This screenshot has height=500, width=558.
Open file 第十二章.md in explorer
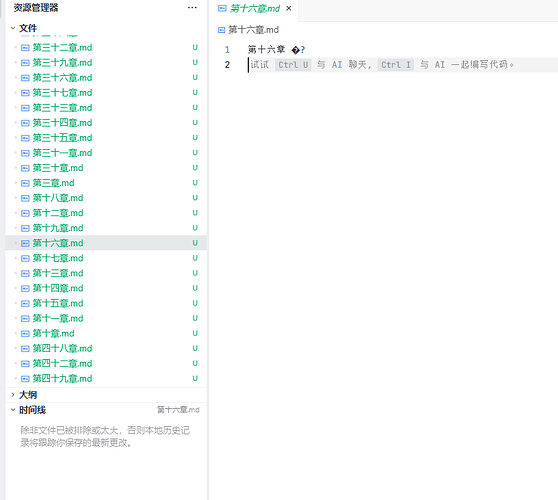(x=106, y=213)
